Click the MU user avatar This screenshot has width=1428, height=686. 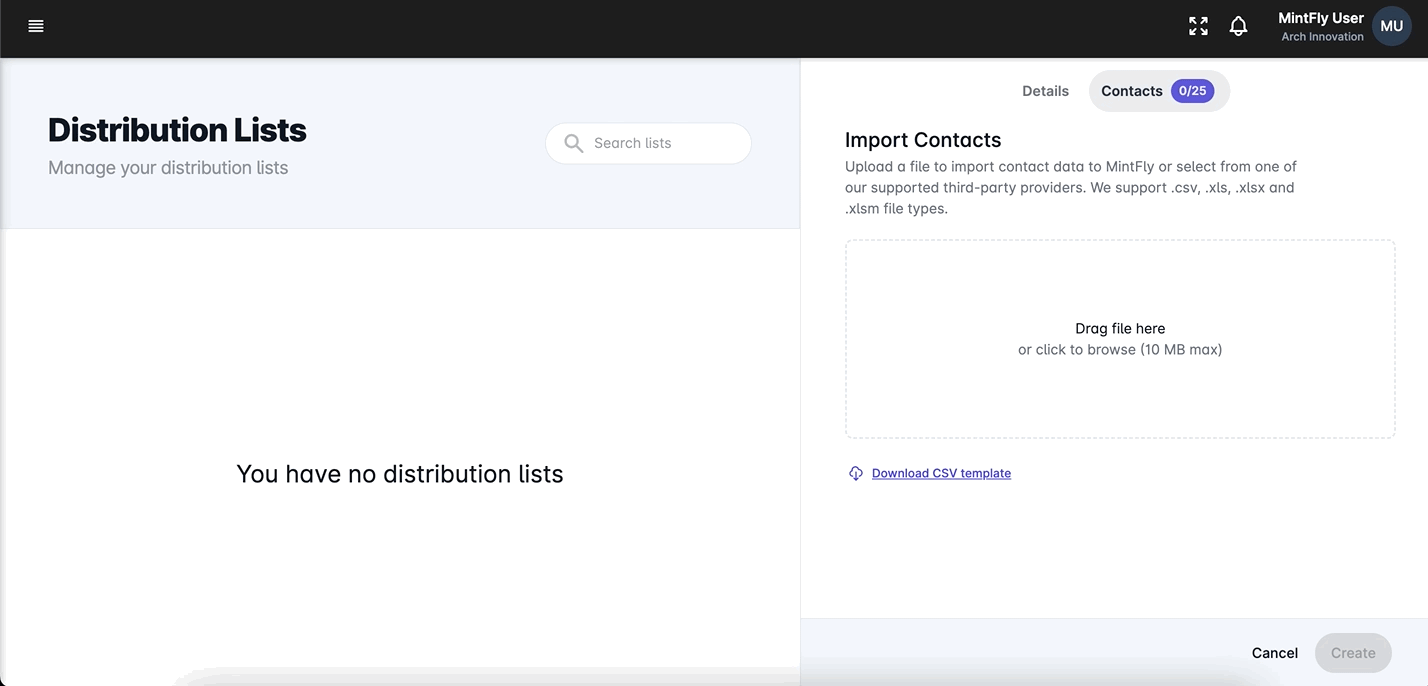(x=1391, y=27)
